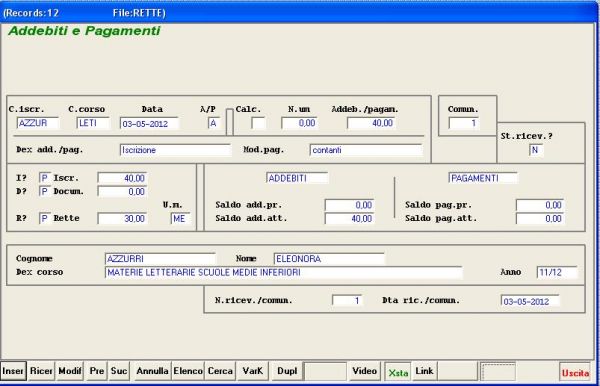Click the blank button after Dupl
600x386 pixels.
(325, 371)
